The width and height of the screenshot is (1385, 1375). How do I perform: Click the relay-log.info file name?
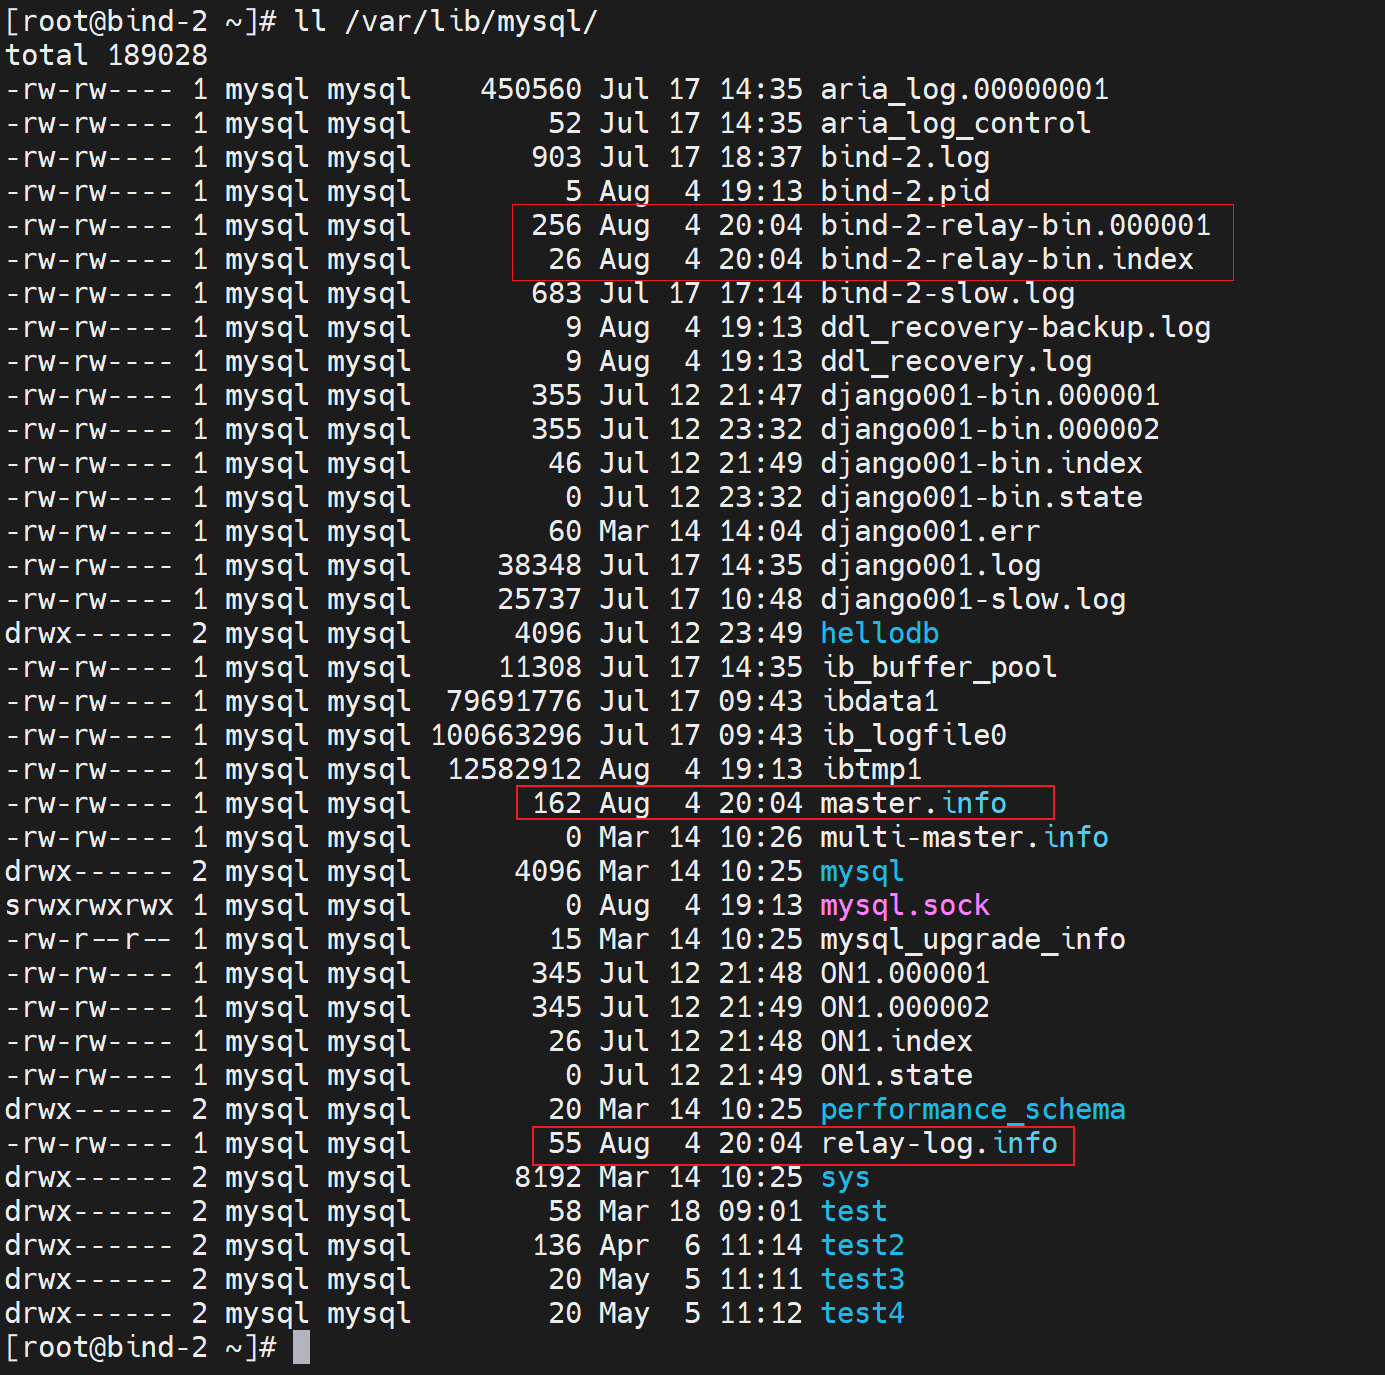(938, 1144)
